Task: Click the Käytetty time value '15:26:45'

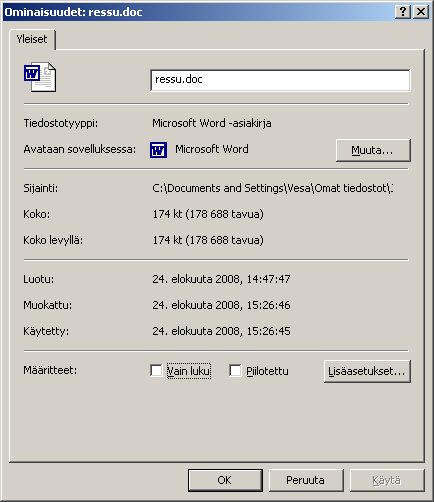Action: (268, 331)
